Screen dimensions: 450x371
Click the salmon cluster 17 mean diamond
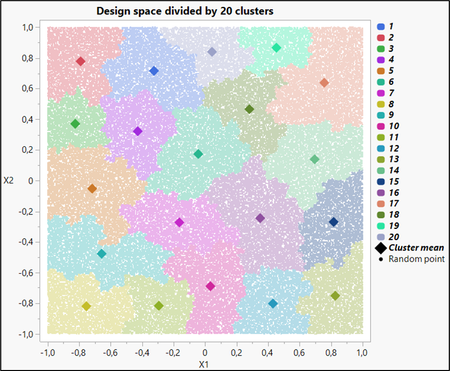[x=324, y=83]
